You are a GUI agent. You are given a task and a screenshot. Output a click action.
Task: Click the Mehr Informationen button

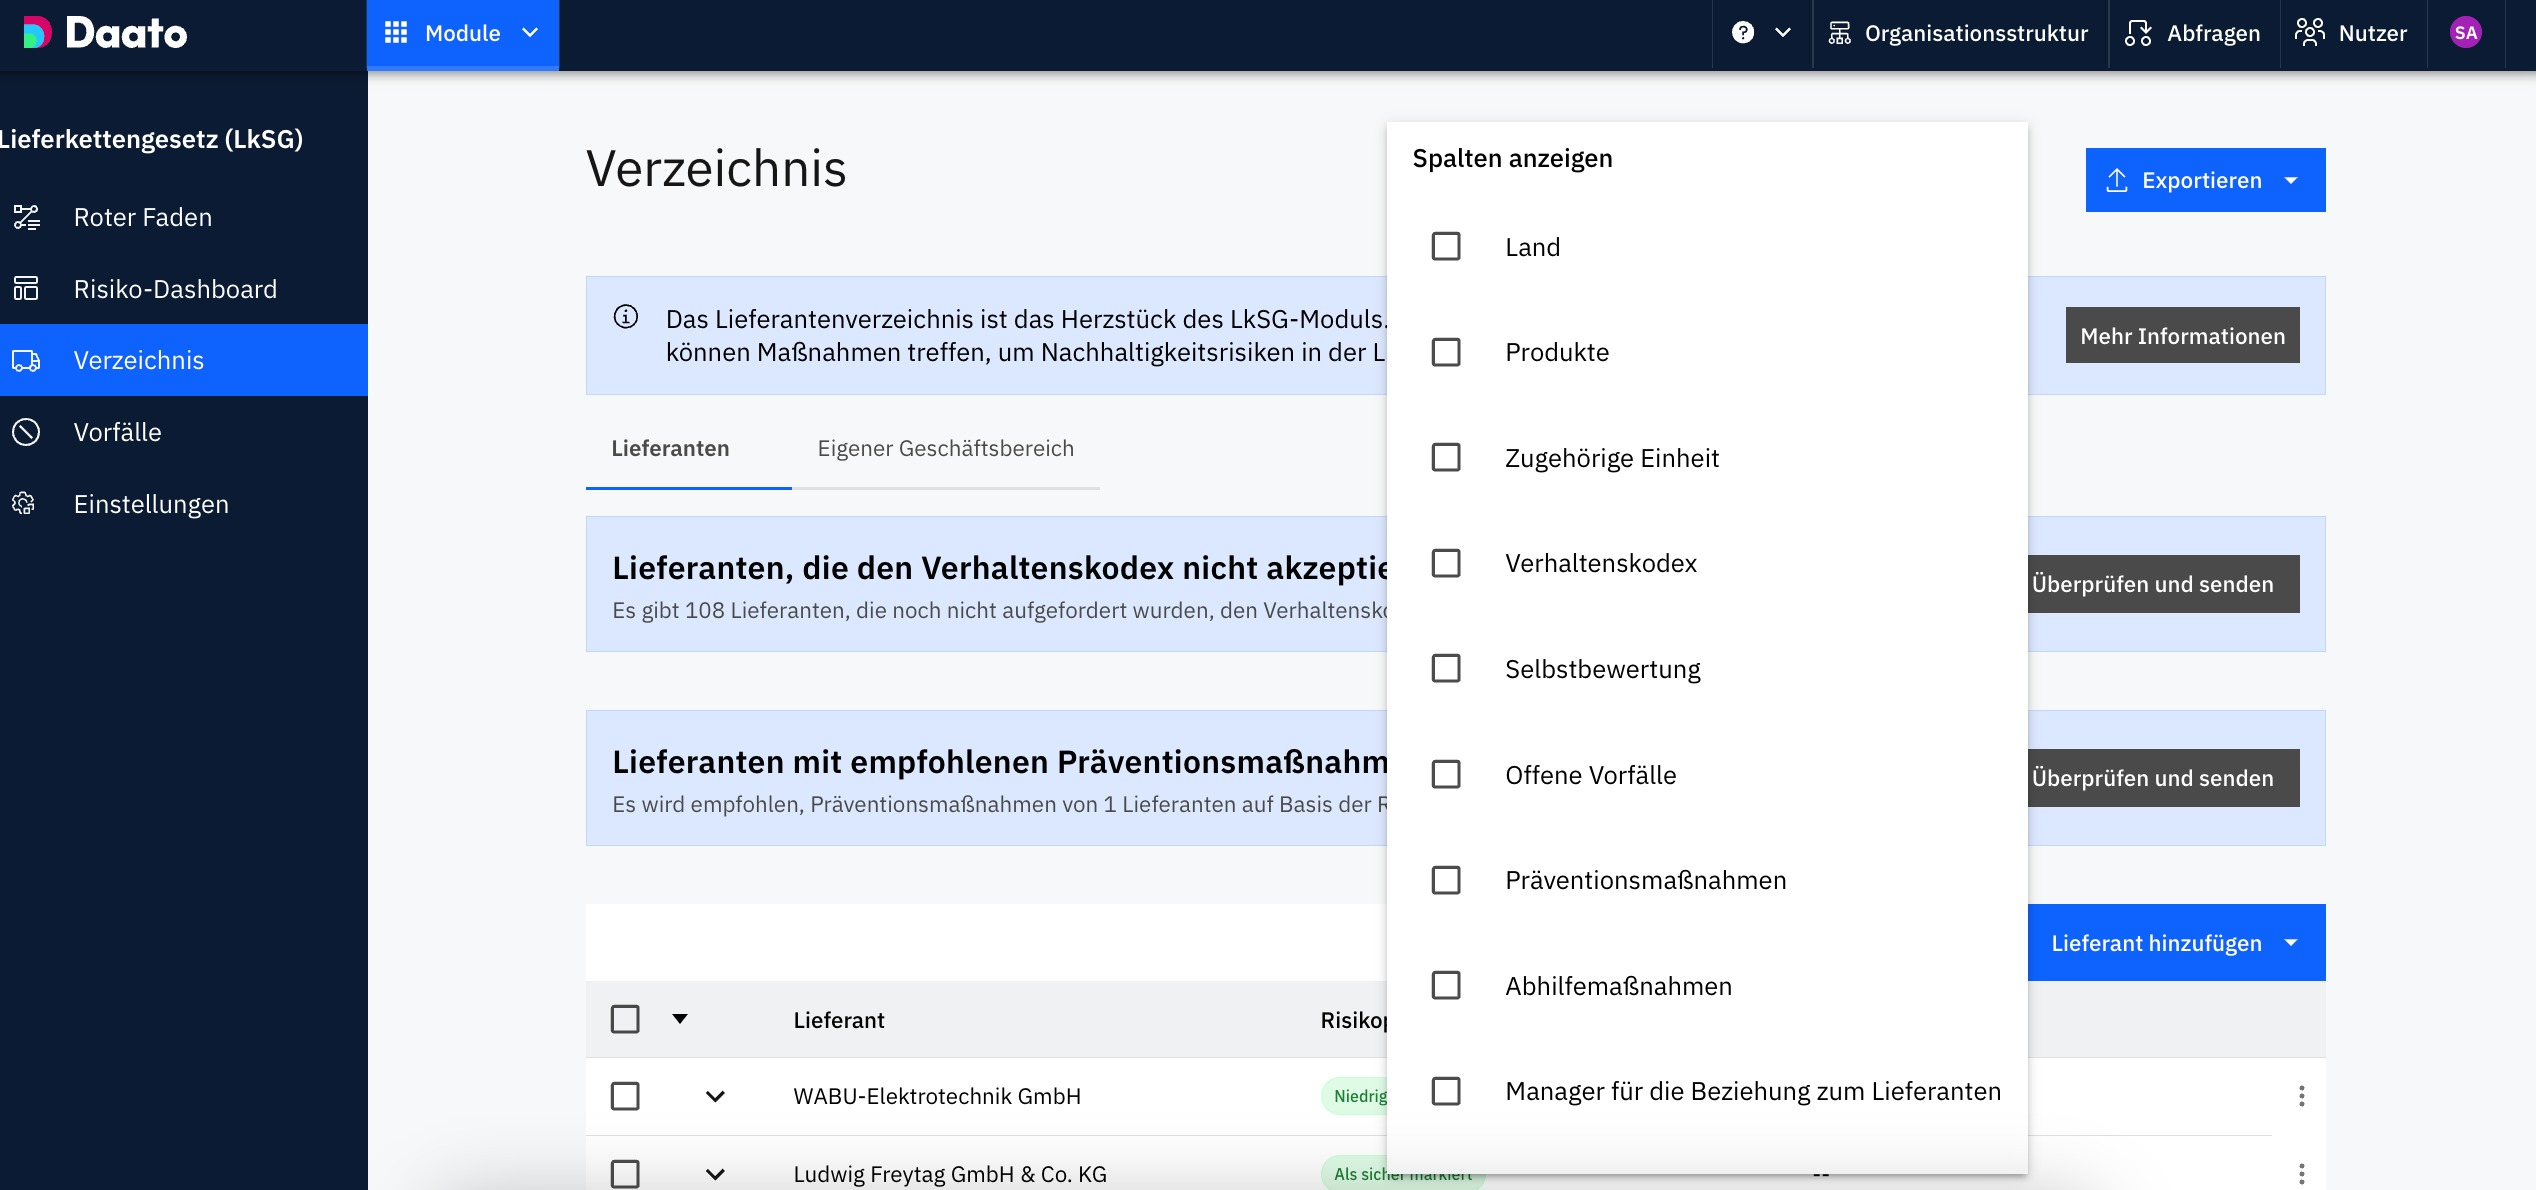(x=2182, y=336)
